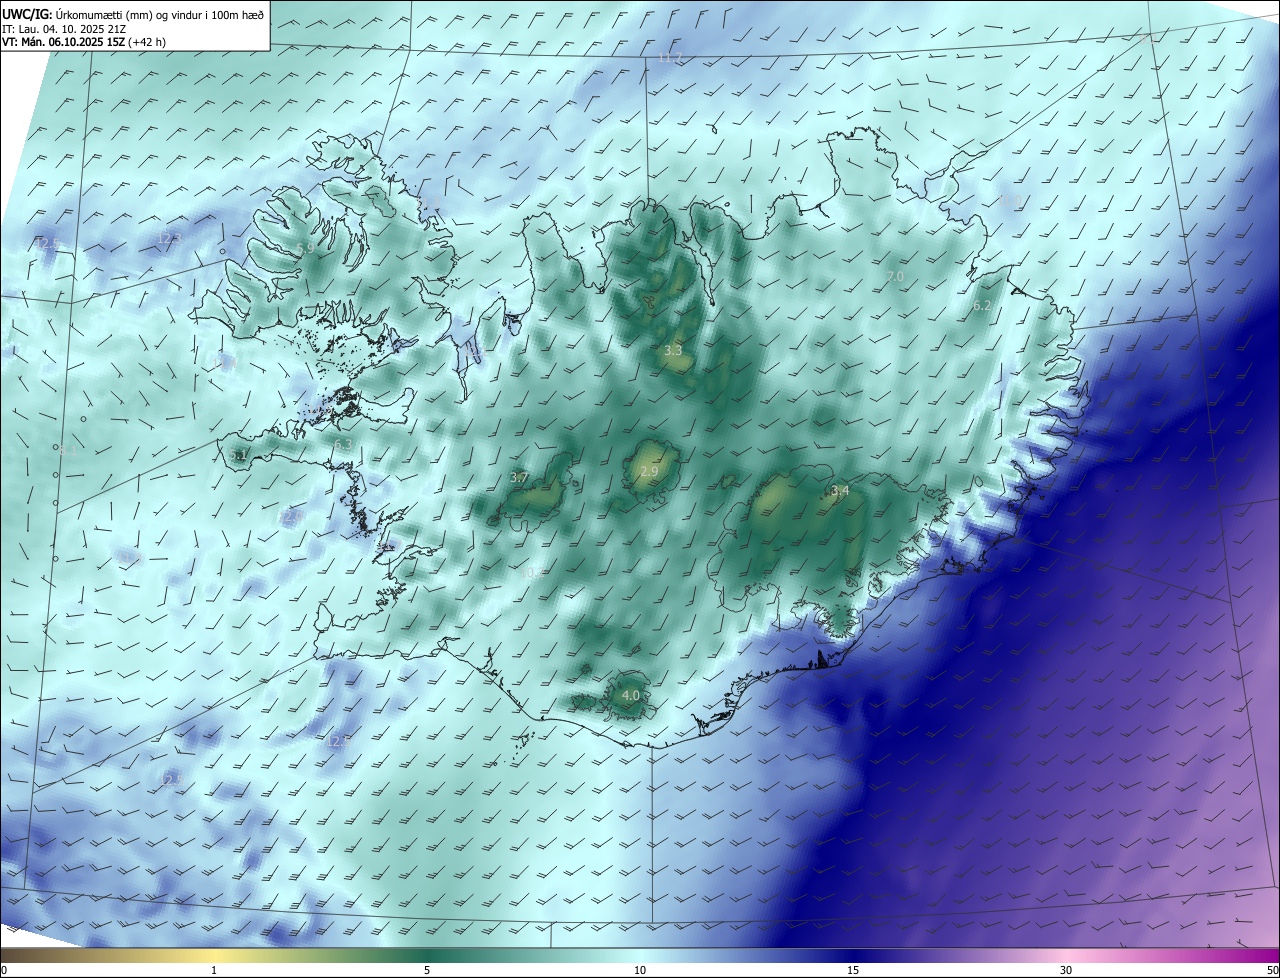Image resolution: width=1280 pixels, height=978 pixels.
Task: Click the 4.0 value label on the southern glacier
Action: coord(630,695)
